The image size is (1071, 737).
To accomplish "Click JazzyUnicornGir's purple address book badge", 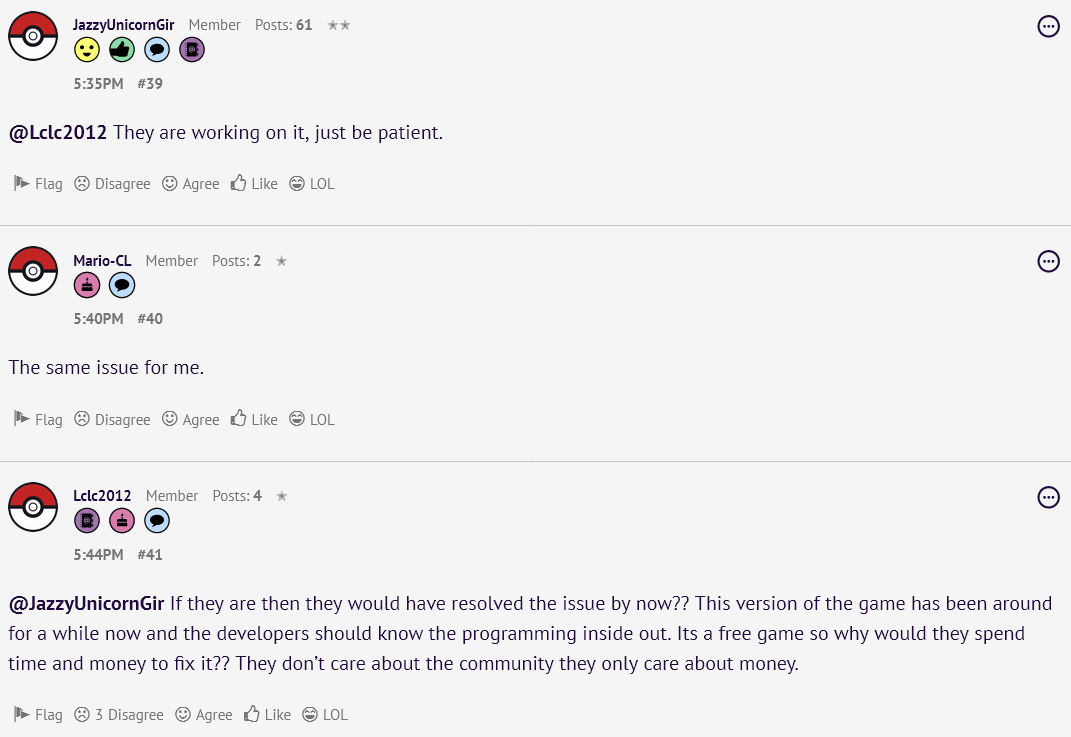I will point(192,50).
